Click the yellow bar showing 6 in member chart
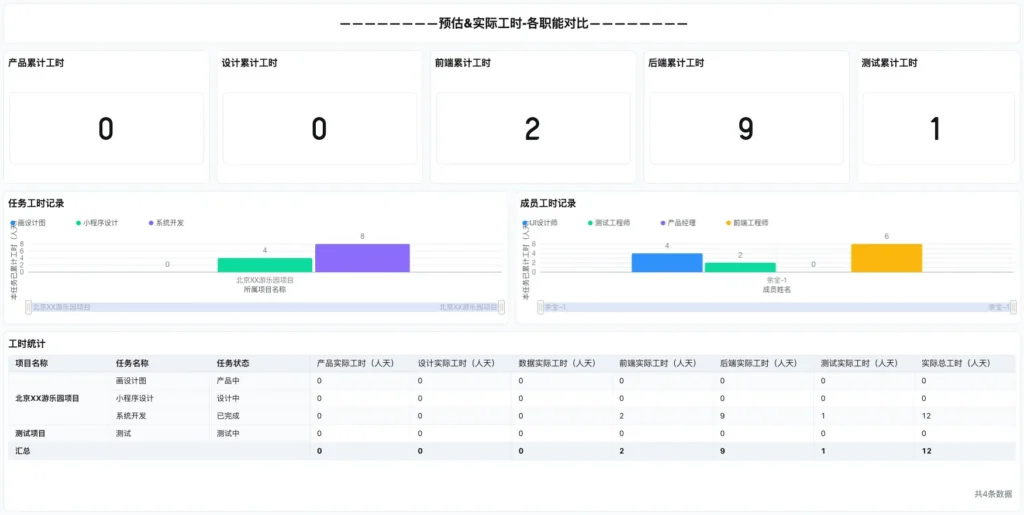This screenshot has width=1024, height=515. (x=886, y=258)
